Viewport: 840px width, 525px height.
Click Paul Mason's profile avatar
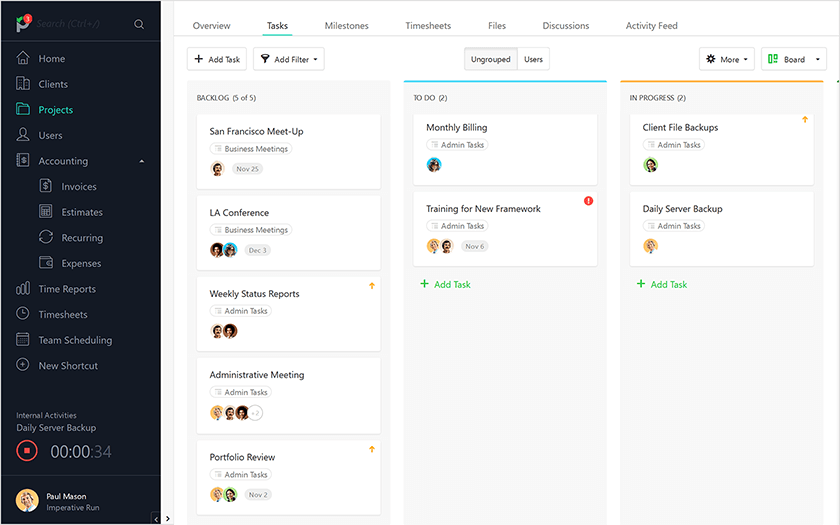pyautogui.click(x=27, y=501)
